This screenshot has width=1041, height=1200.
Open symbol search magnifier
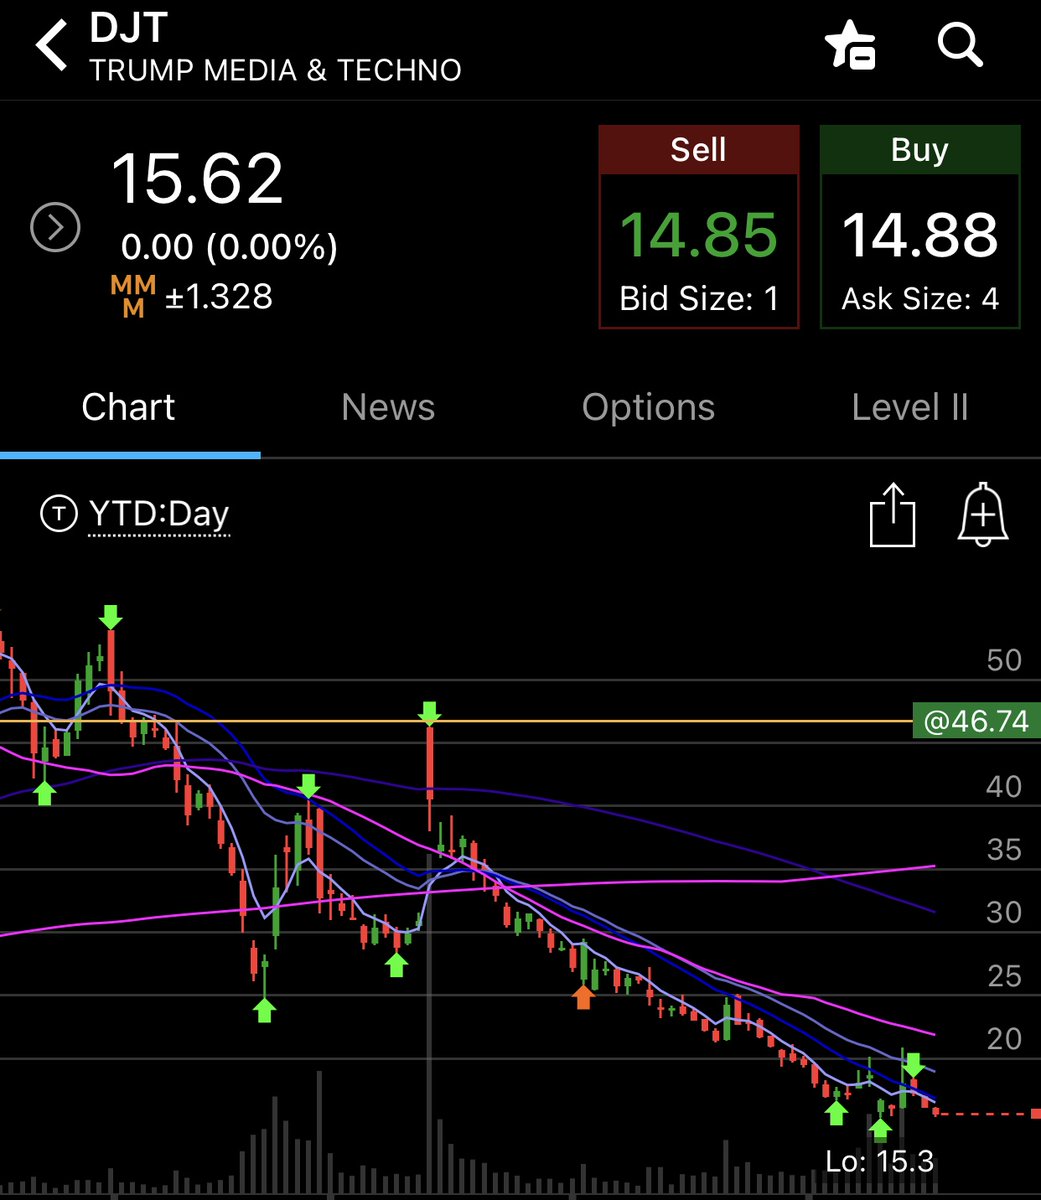(960, 45)
